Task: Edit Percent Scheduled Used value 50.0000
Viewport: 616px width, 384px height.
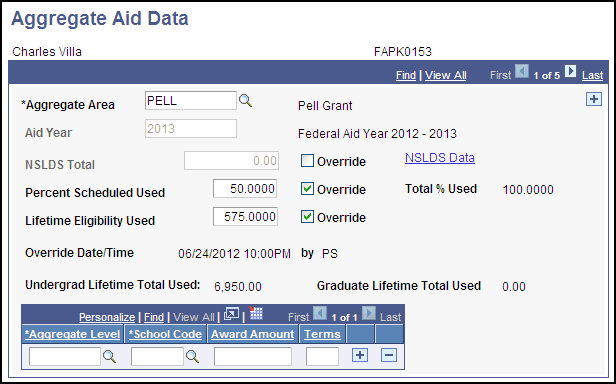Action: (245, 189)
